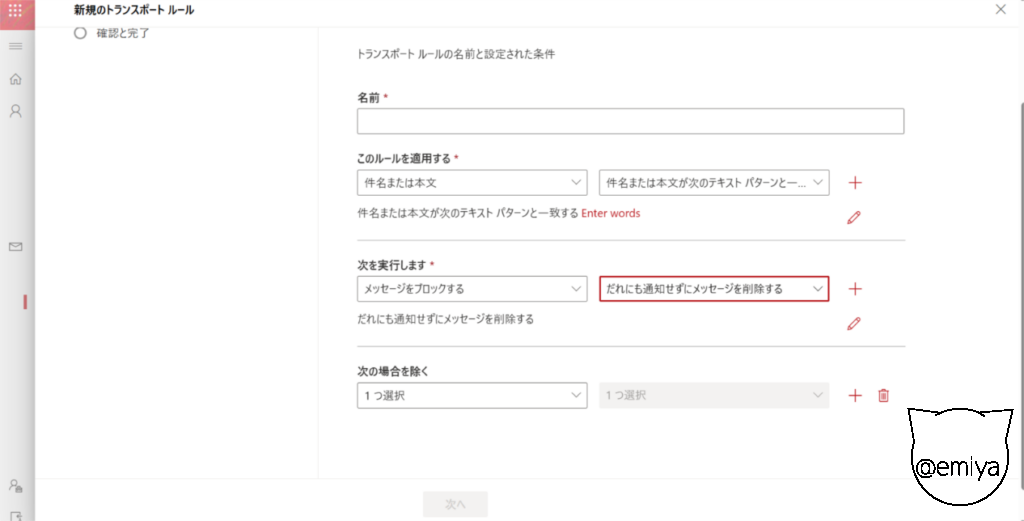
Task: Select the 確認と完了 step radio button
Action: pos(80,33)
